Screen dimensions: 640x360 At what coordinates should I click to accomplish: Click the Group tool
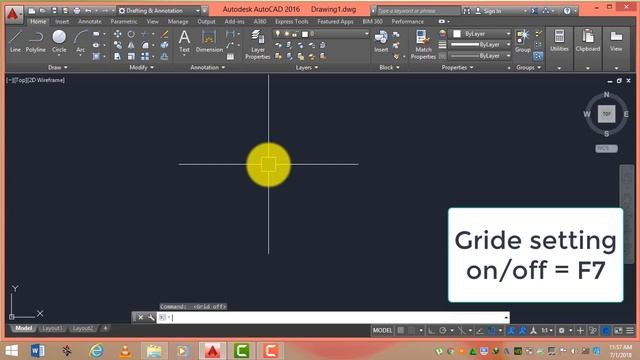(522, 41)
